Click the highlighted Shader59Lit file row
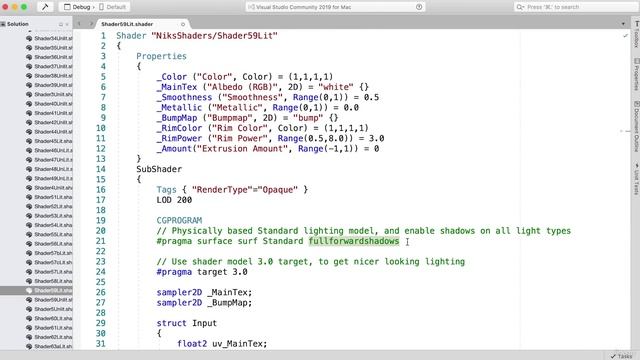Screen dimensions: 640x360 (x=36, y=291)
